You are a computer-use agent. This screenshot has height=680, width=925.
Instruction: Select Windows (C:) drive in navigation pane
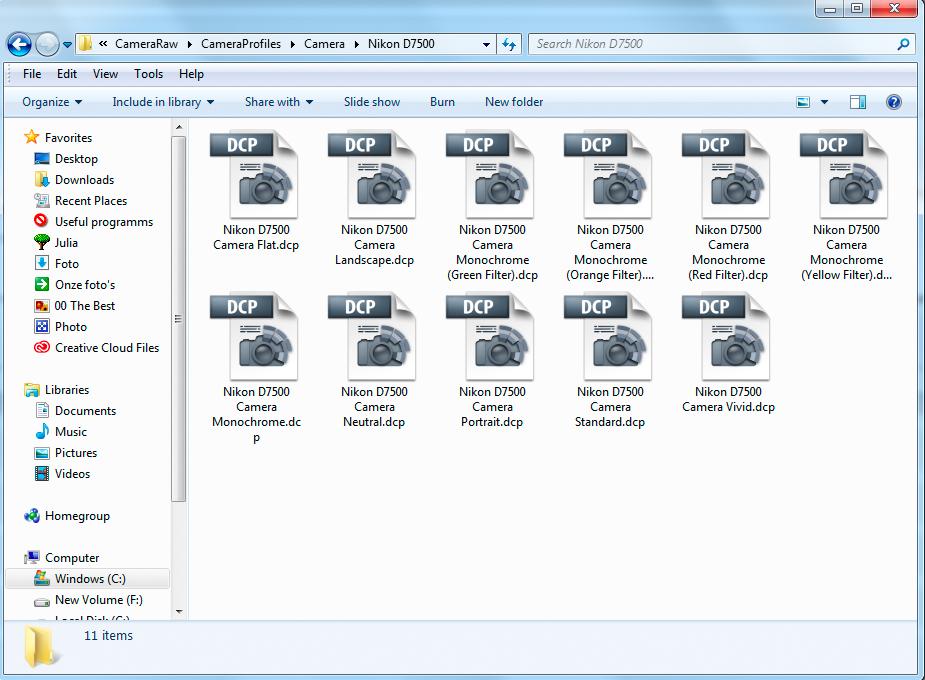point(87,579)
